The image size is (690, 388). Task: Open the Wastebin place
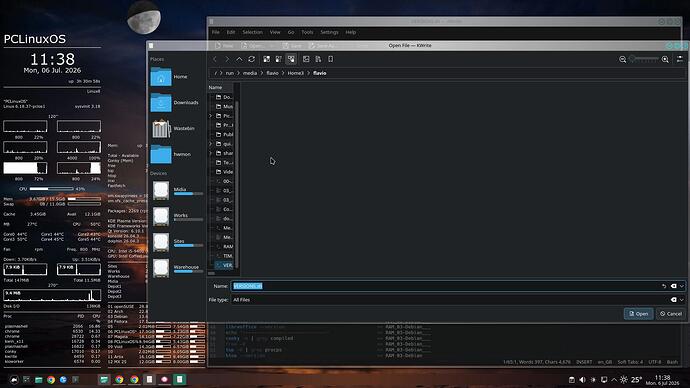tap(176, 128)
